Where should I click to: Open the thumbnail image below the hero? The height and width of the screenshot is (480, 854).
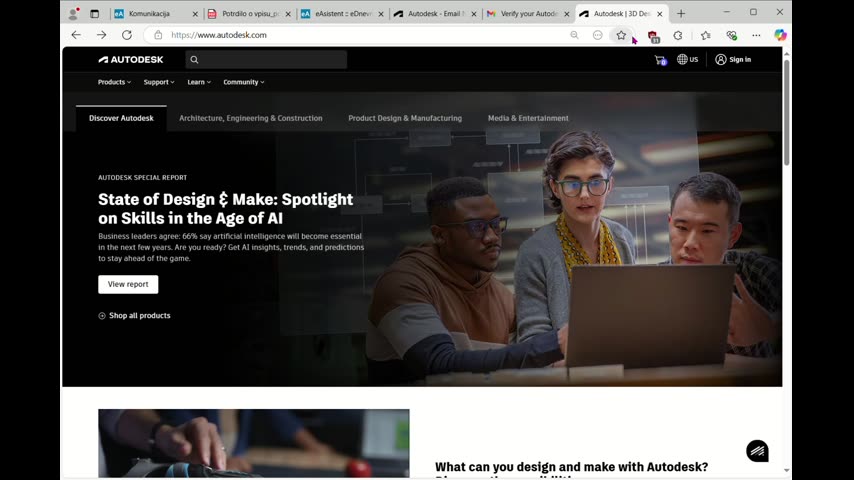click(254, 443)
